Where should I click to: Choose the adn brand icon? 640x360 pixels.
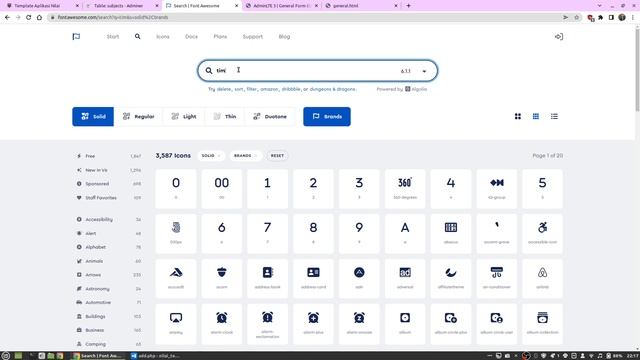[x=359, y=278]
